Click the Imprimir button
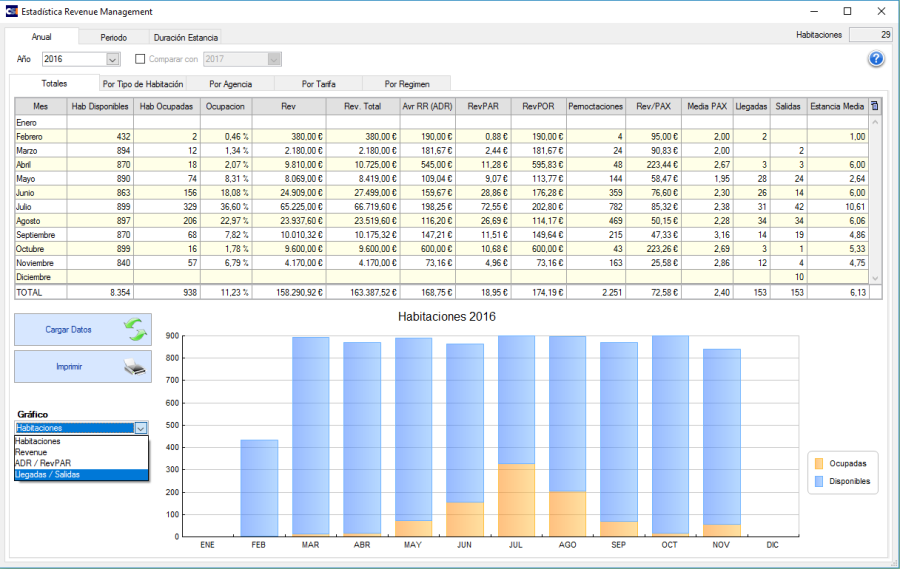The image size is (900, 569). [x=83, y=366]
